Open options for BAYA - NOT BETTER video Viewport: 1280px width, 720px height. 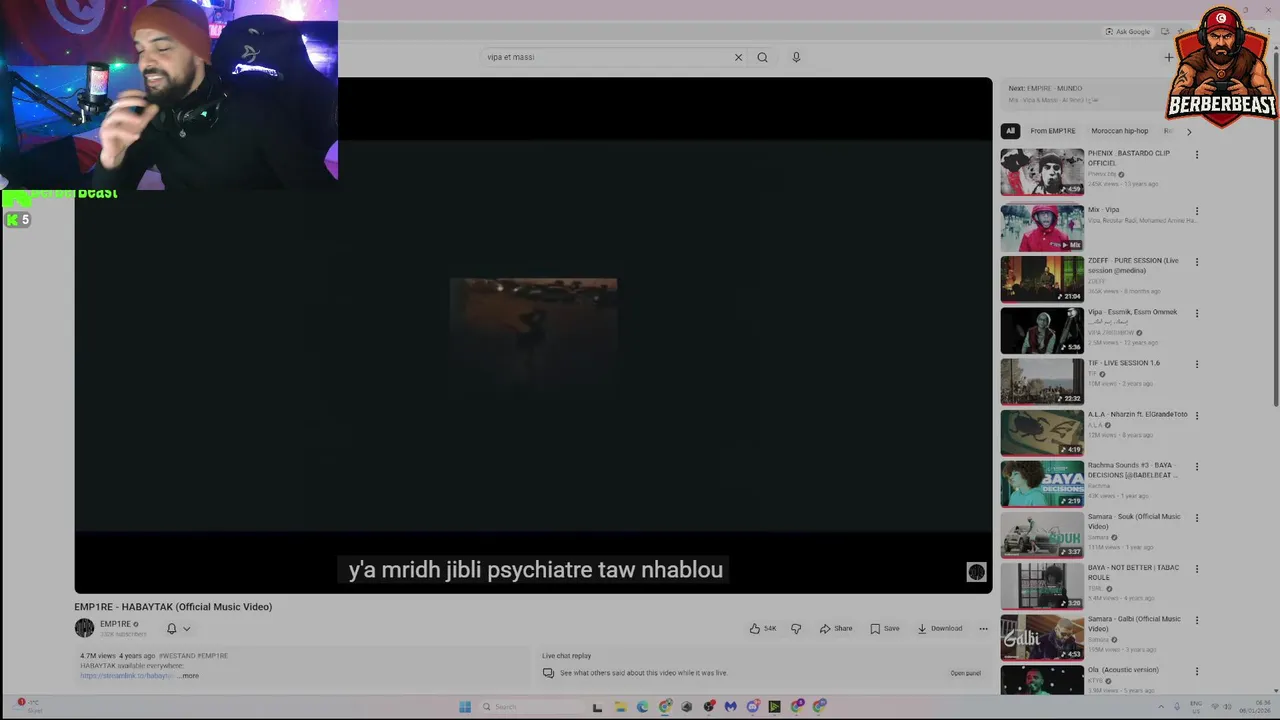[x=1196, y=569]
